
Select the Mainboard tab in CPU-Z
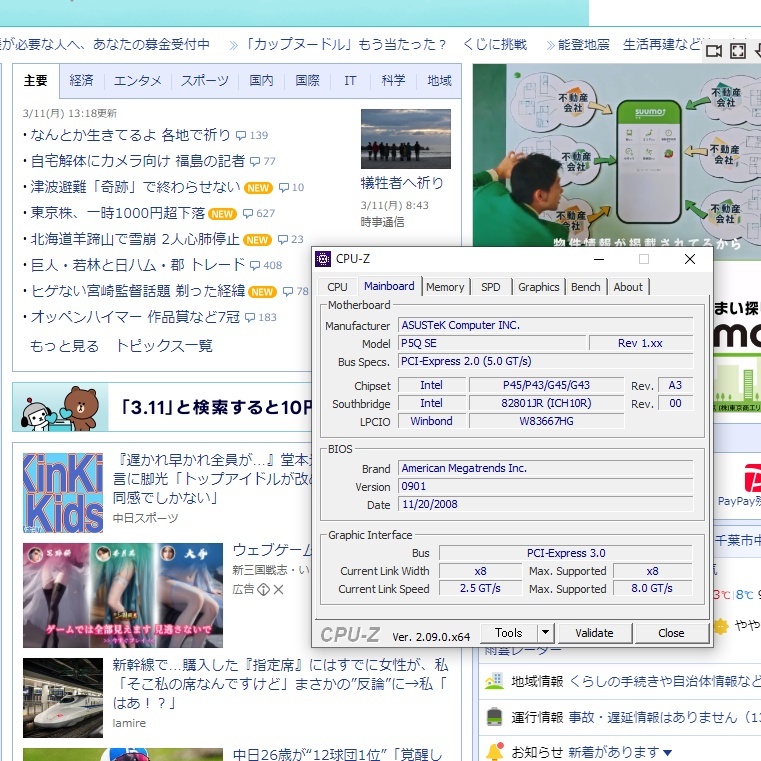coord(389,286)
